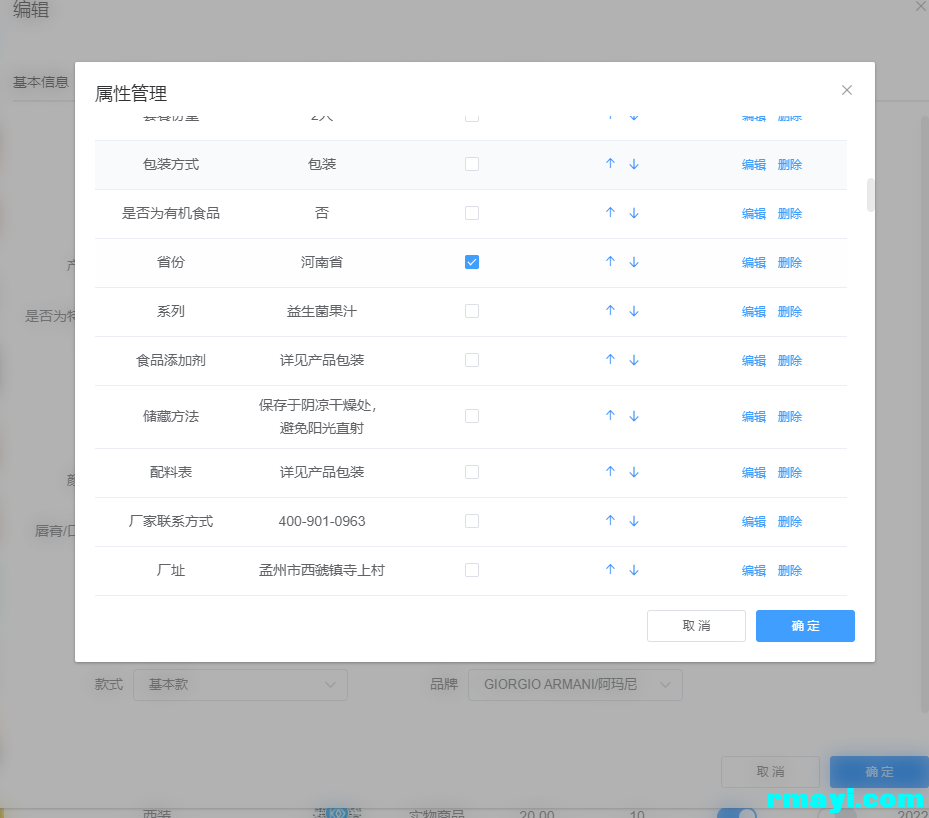Move 包装方式 row up with arrow
Viewport: 929px width, 818px height.
(x=610, y=164)
